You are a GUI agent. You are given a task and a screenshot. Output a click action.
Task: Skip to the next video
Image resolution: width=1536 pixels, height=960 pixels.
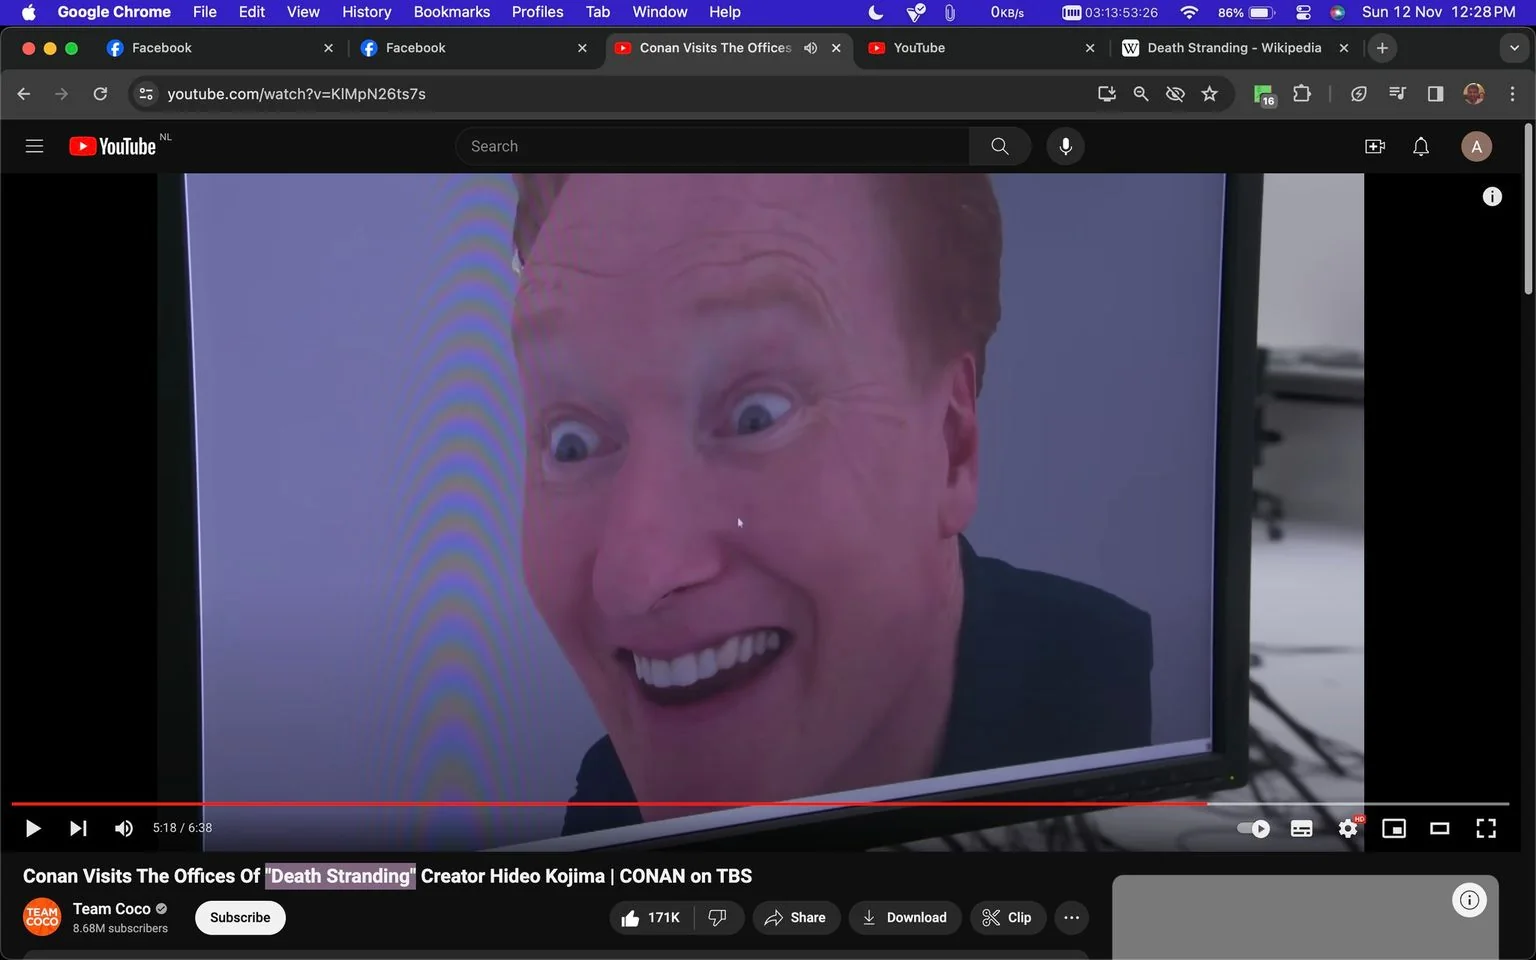(78, 828)
